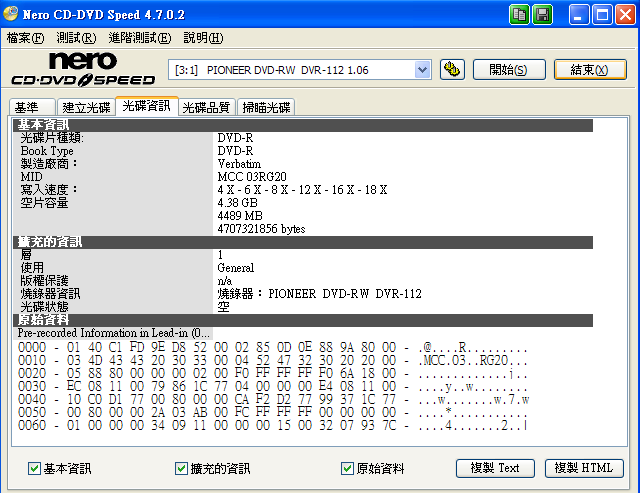Click the hex row starting 0050

[273, 413]
